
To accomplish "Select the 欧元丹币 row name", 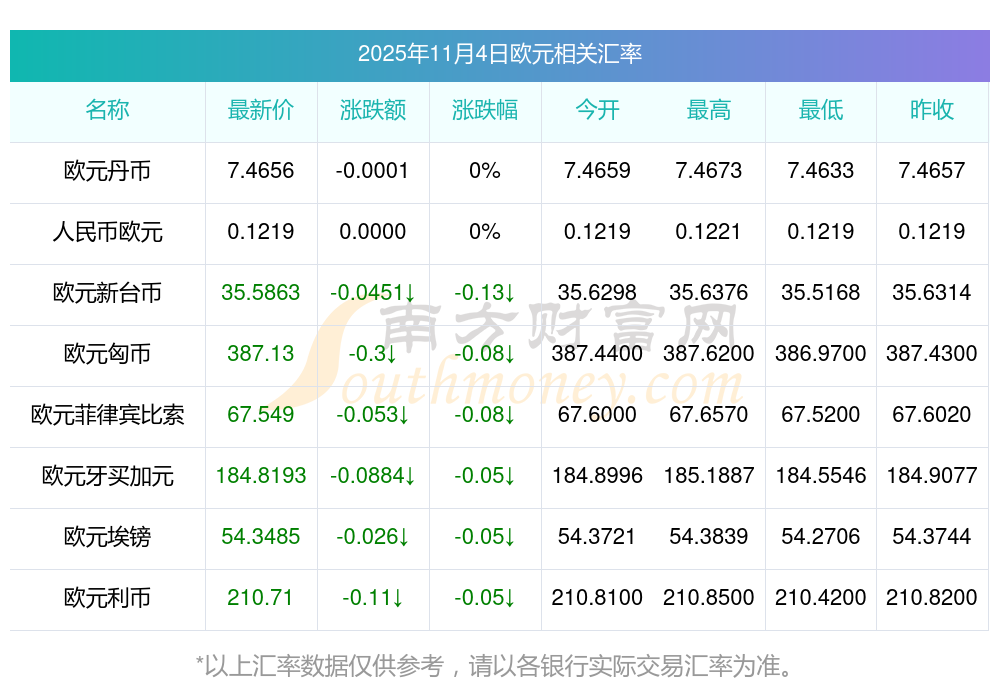I will tap(107, 171).
